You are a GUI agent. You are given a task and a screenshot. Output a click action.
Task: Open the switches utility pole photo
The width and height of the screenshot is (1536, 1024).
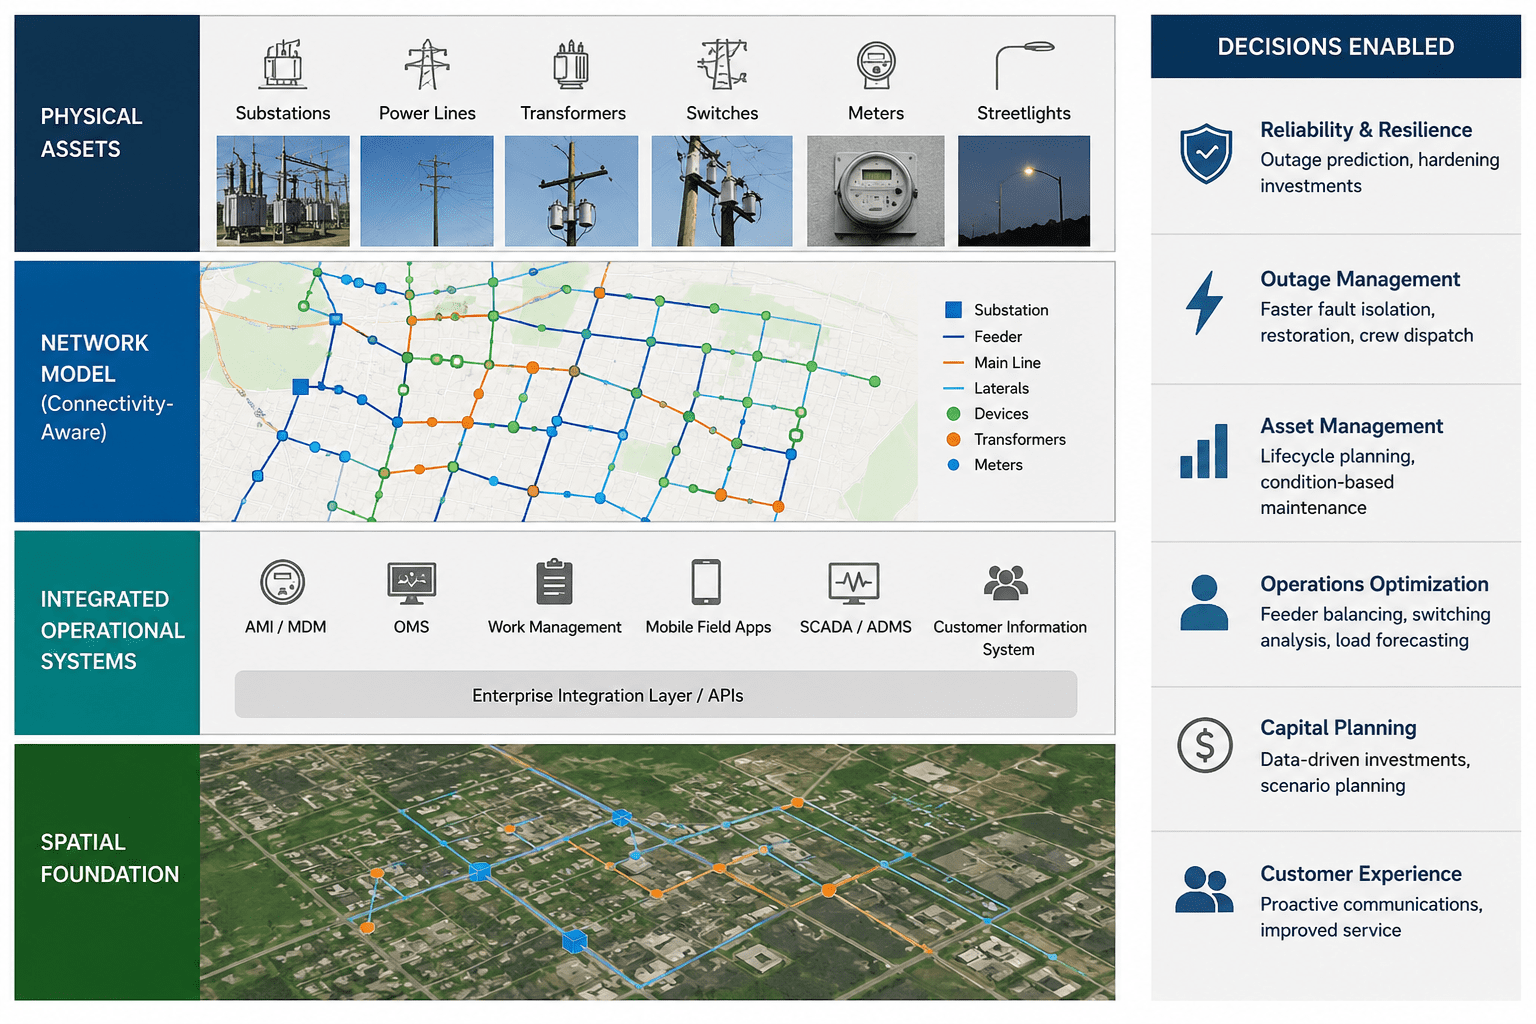[722, 191]
